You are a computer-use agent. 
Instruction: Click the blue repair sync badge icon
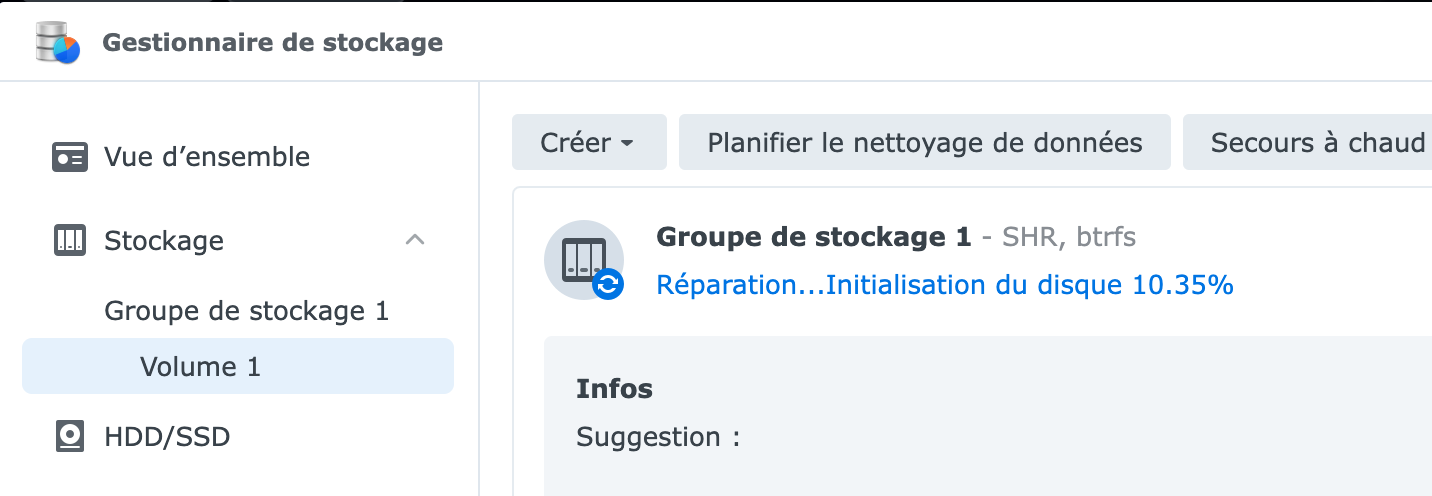point(608,285)
